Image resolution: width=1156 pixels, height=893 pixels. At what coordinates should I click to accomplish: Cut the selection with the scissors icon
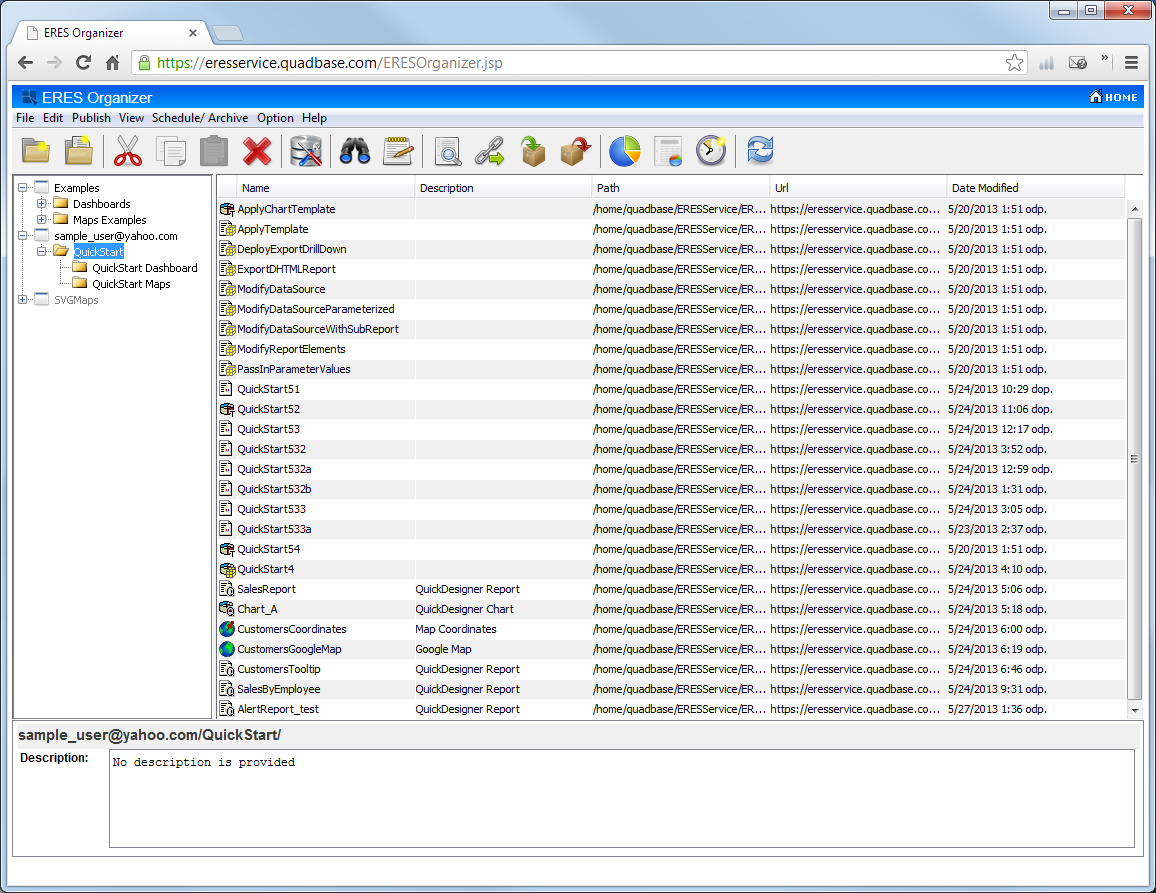[x=128, y=151]
